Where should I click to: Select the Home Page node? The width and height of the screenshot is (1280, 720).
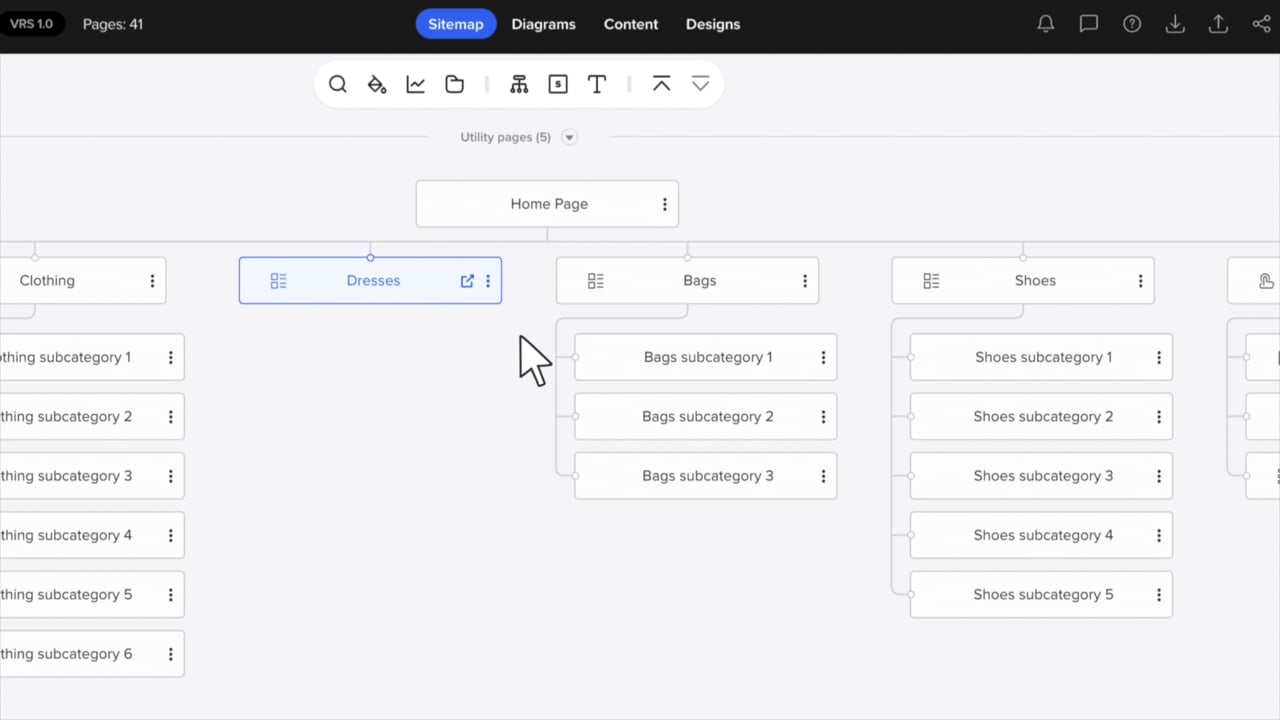click(x=547, y=204)
